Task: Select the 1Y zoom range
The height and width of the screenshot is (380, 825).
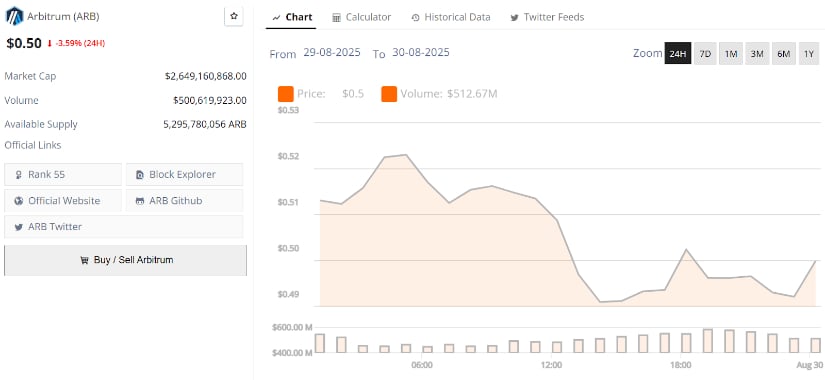Action: pyautogui.click(x=809, y=54)
